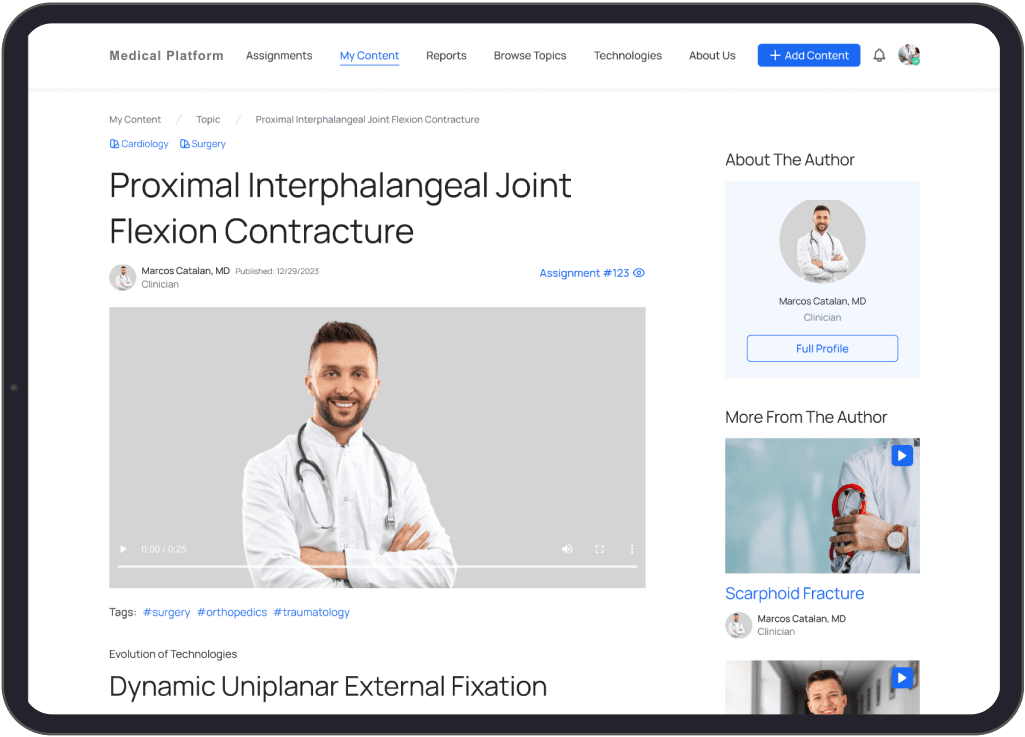Click the Surgery category badge icon
The image size is (1025, 737).
184,143
